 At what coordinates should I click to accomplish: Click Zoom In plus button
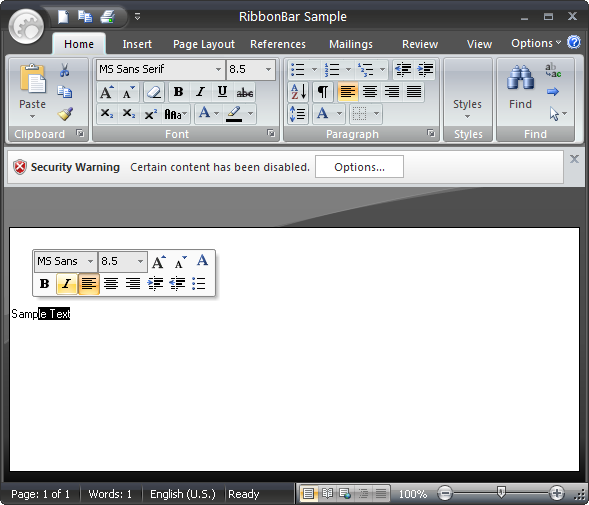(x=557, y=493)
